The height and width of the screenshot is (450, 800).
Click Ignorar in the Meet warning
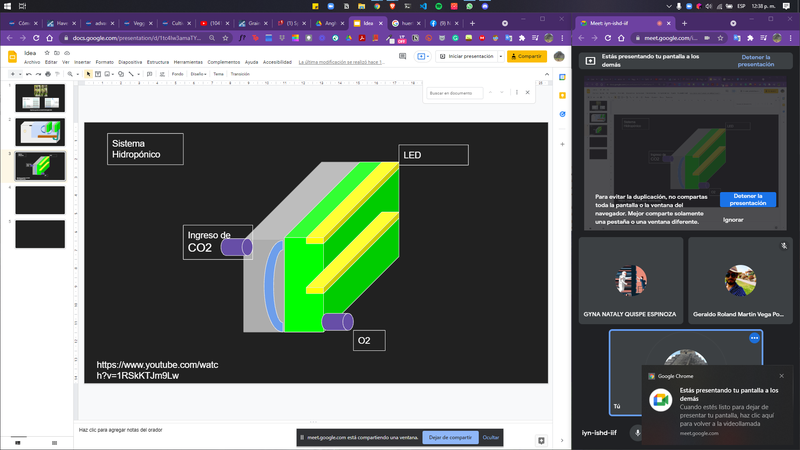733,219
